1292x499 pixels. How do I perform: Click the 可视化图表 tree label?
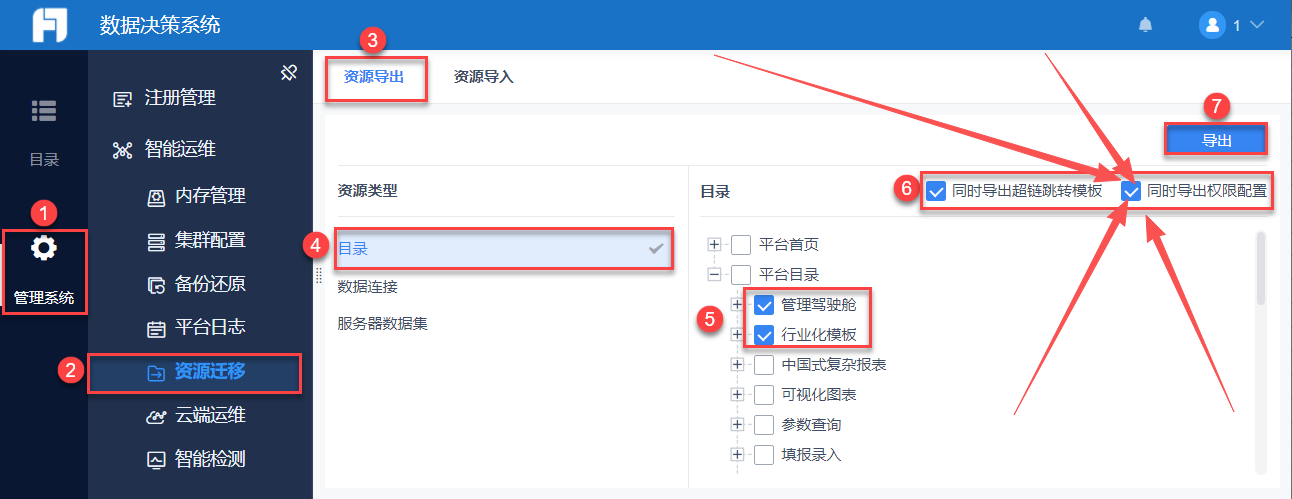click(x=819, y=395)
